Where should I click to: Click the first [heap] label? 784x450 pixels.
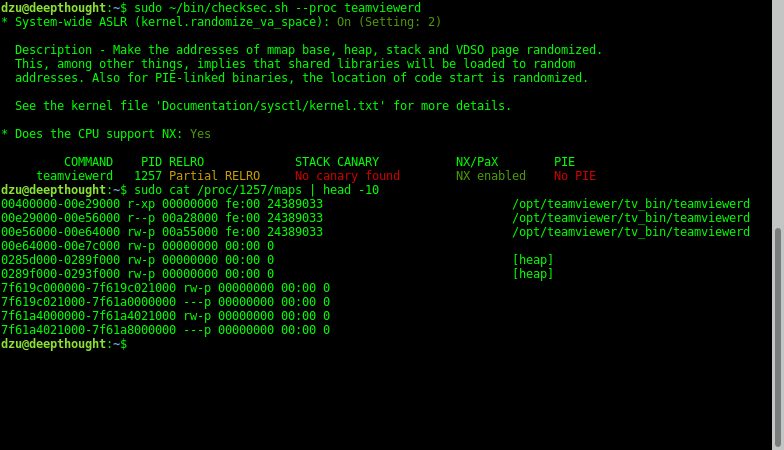click(532, 260)
